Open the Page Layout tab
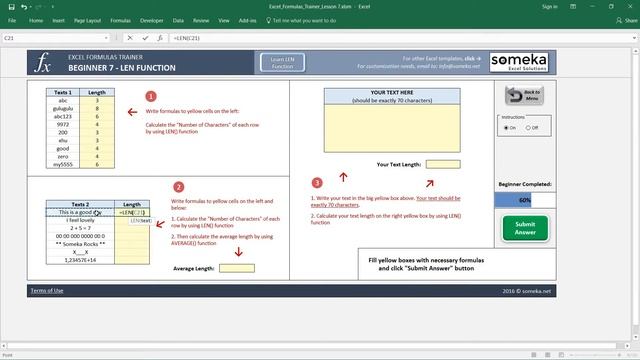Screen dimensions: 640x360 pyautogui.click(x=87, y=20)
